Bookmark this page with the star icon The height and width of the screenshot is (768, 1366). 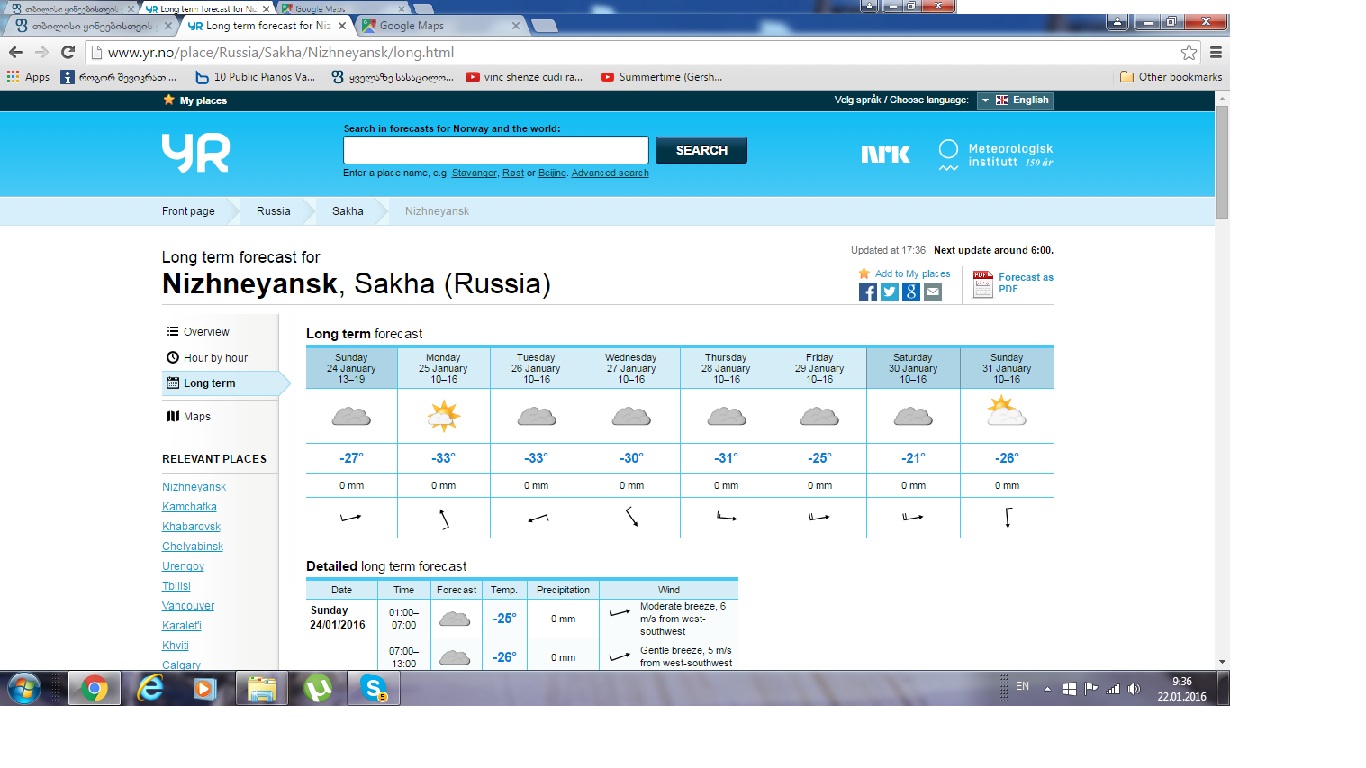[x=1188, y=53]
